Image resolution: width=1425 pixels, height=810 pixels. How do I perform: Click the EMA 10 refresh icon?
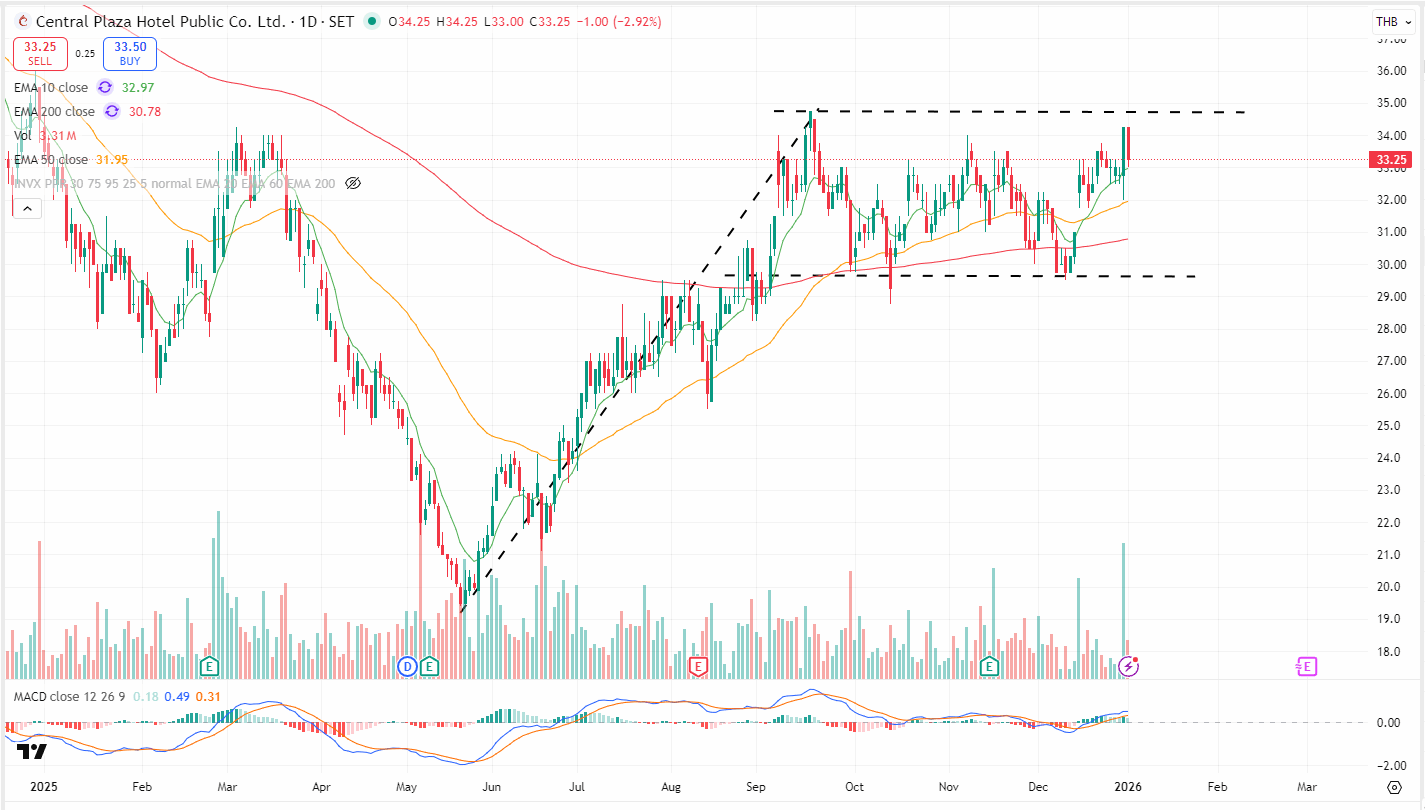(105, 88)
